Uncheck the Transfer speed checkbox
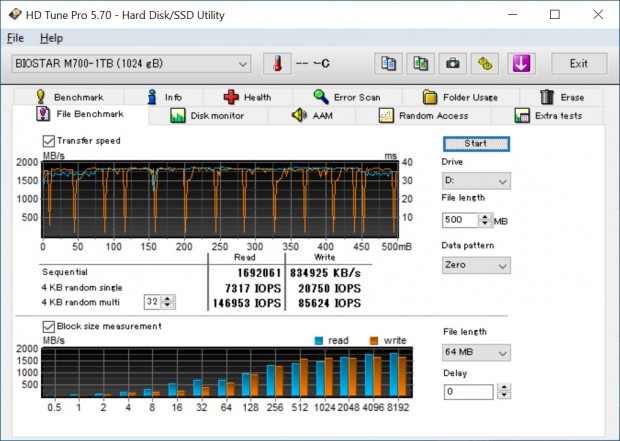This screenshot has height=441, width=620. pos(49,141)
